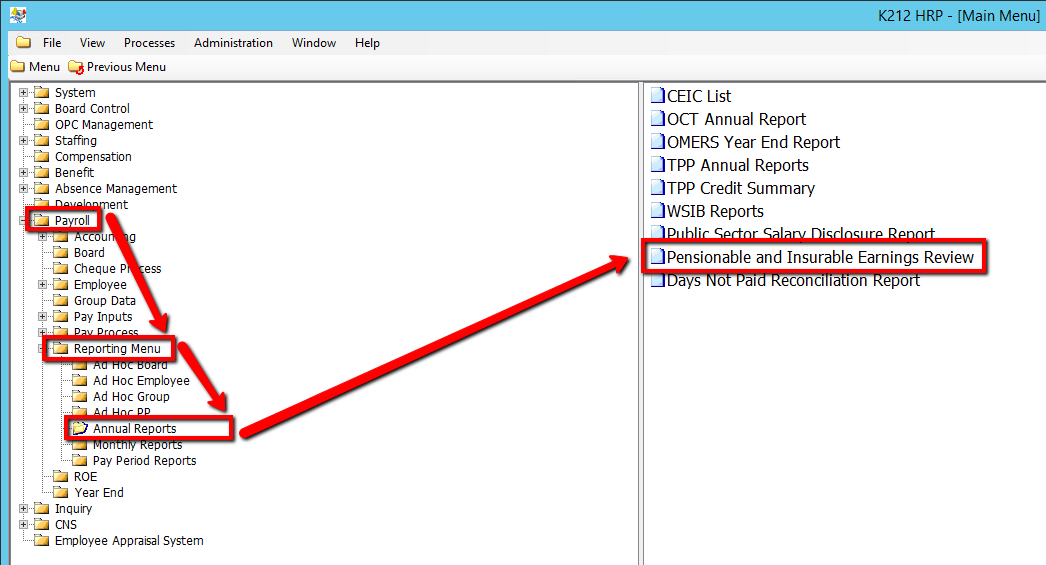Click the OPC Management folder icon

[x=42, y=125]
